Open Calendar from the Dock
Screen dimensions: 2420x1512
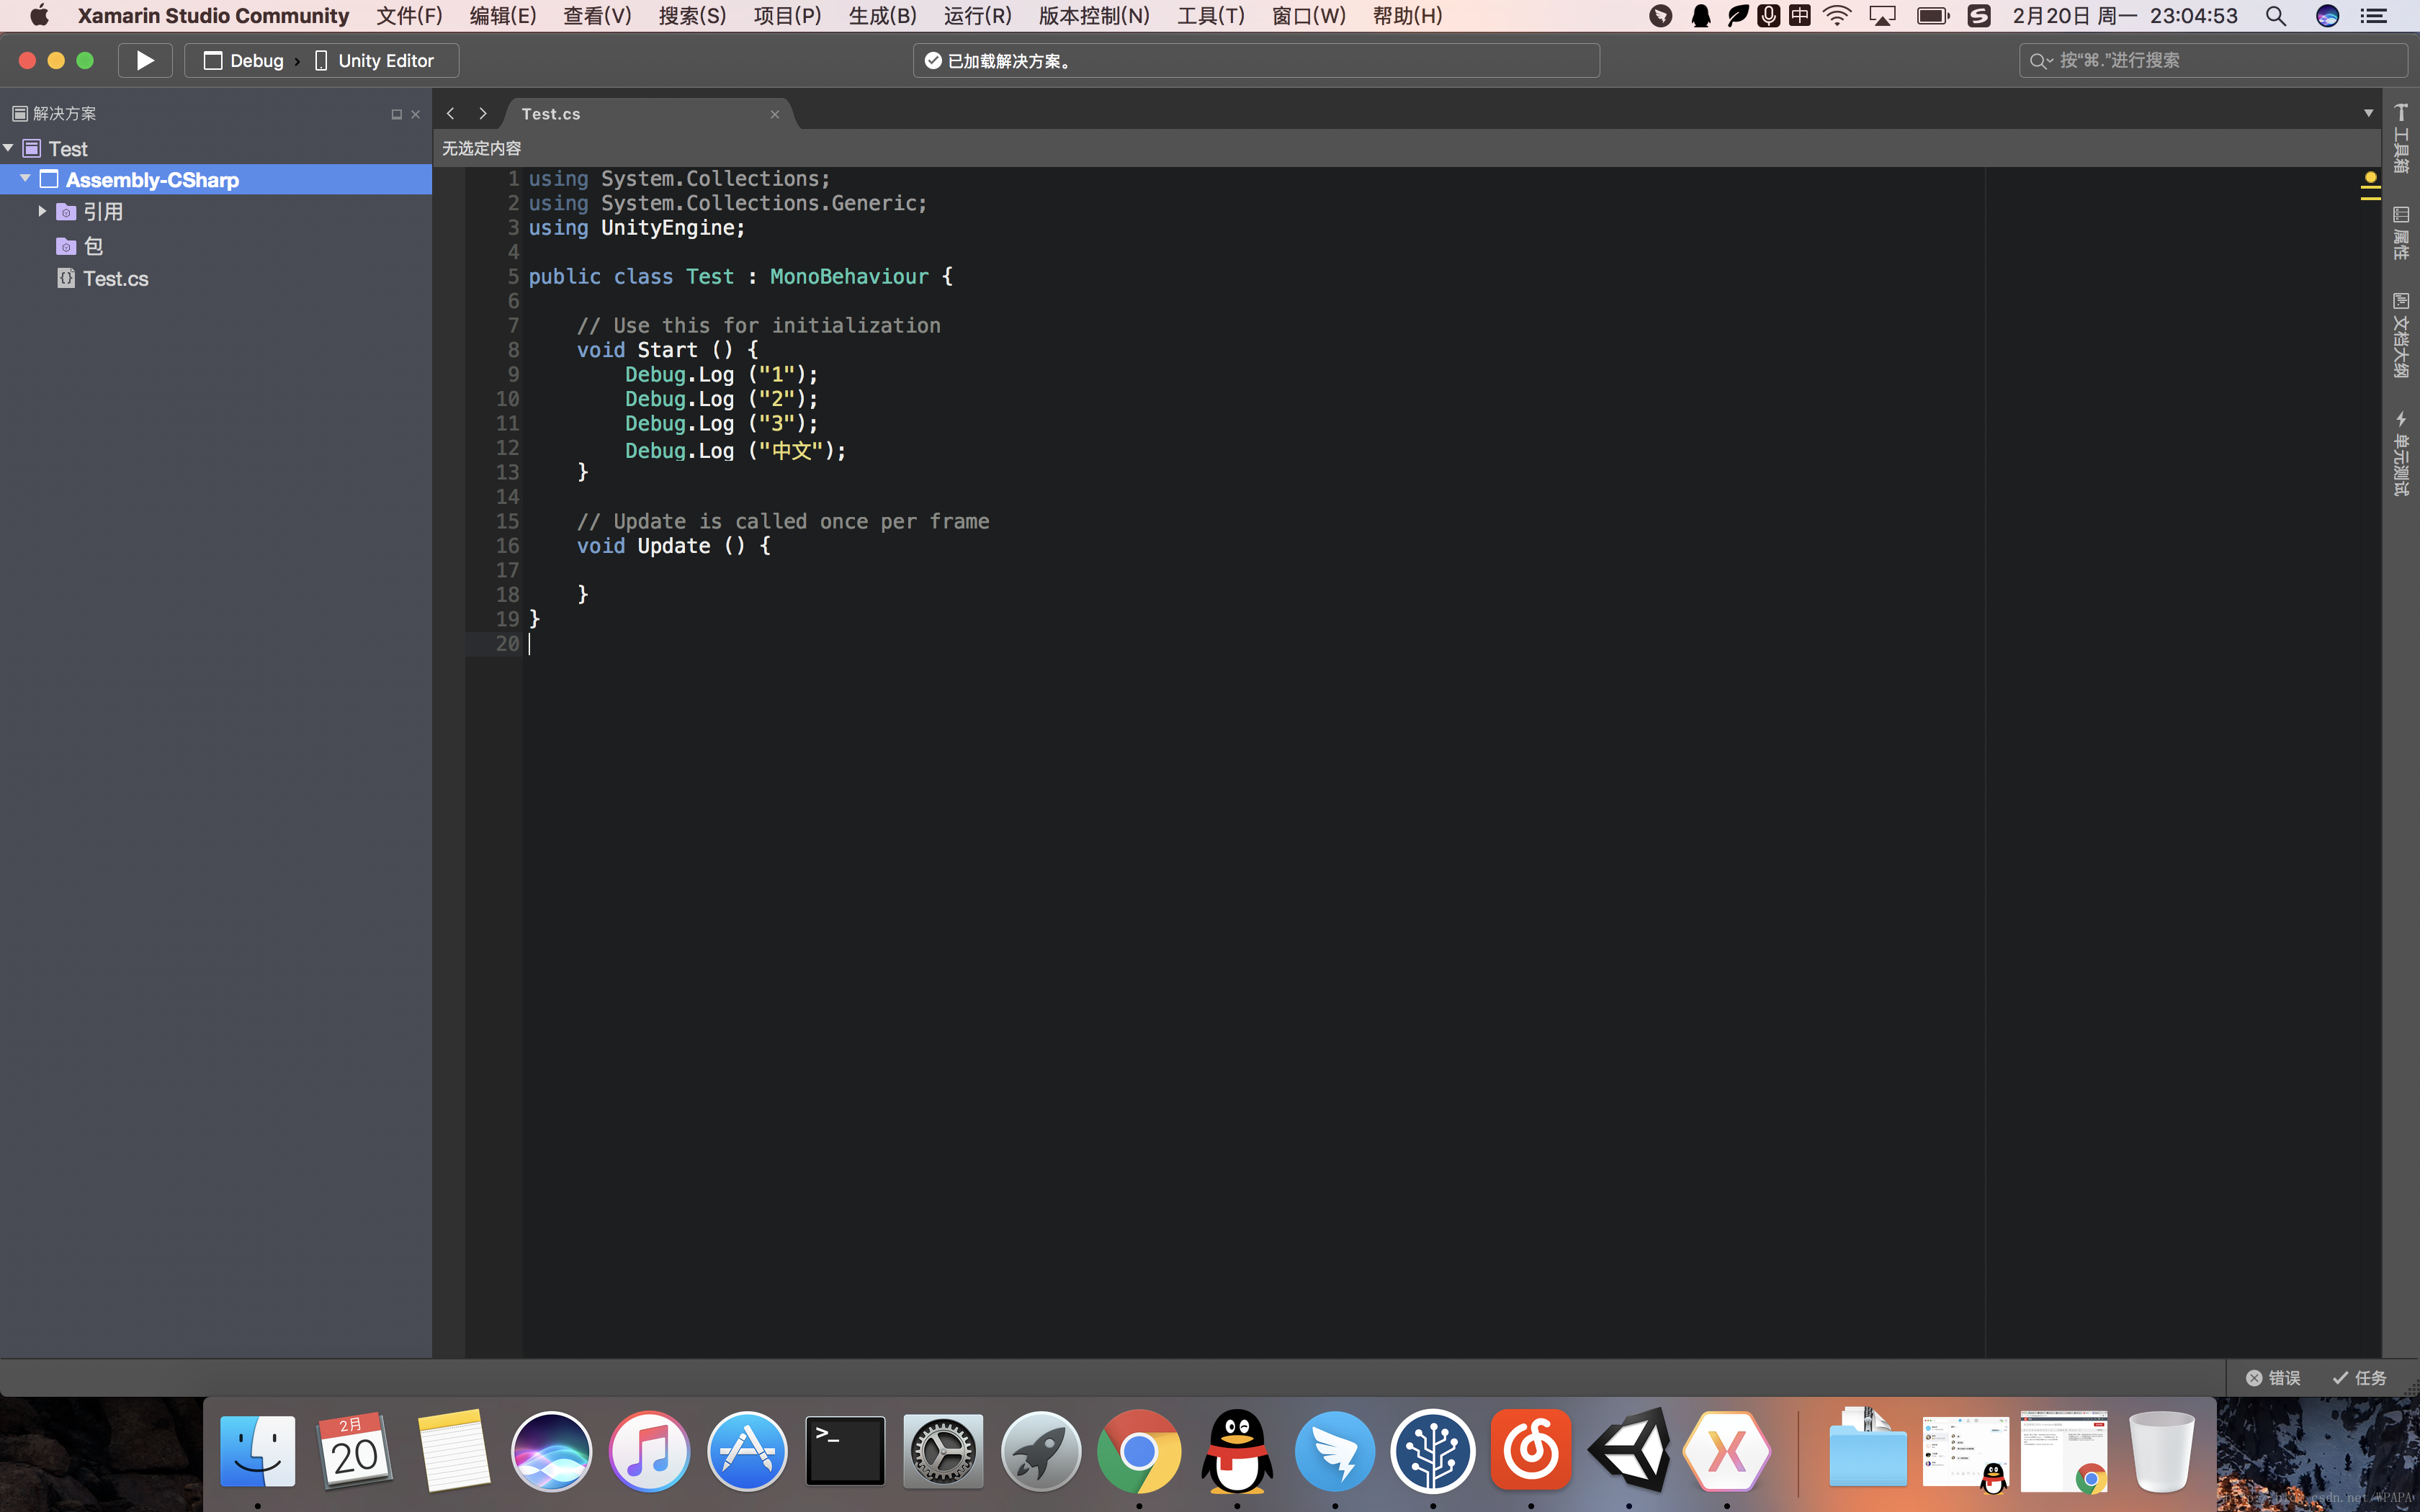(x=355, y=1451)
